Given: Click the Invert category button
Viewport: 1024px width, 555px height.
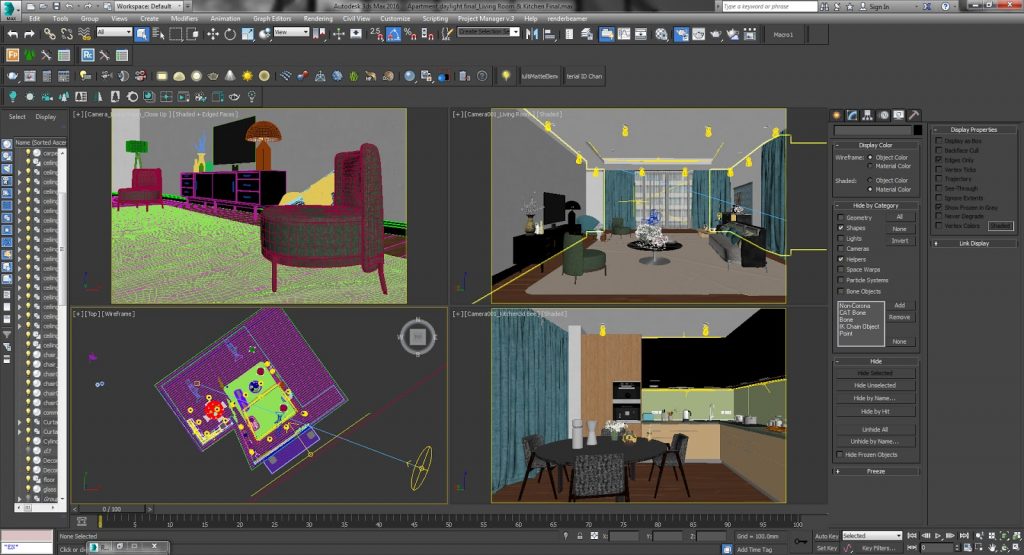Looking at the screenshot, I should coord(900,240).
